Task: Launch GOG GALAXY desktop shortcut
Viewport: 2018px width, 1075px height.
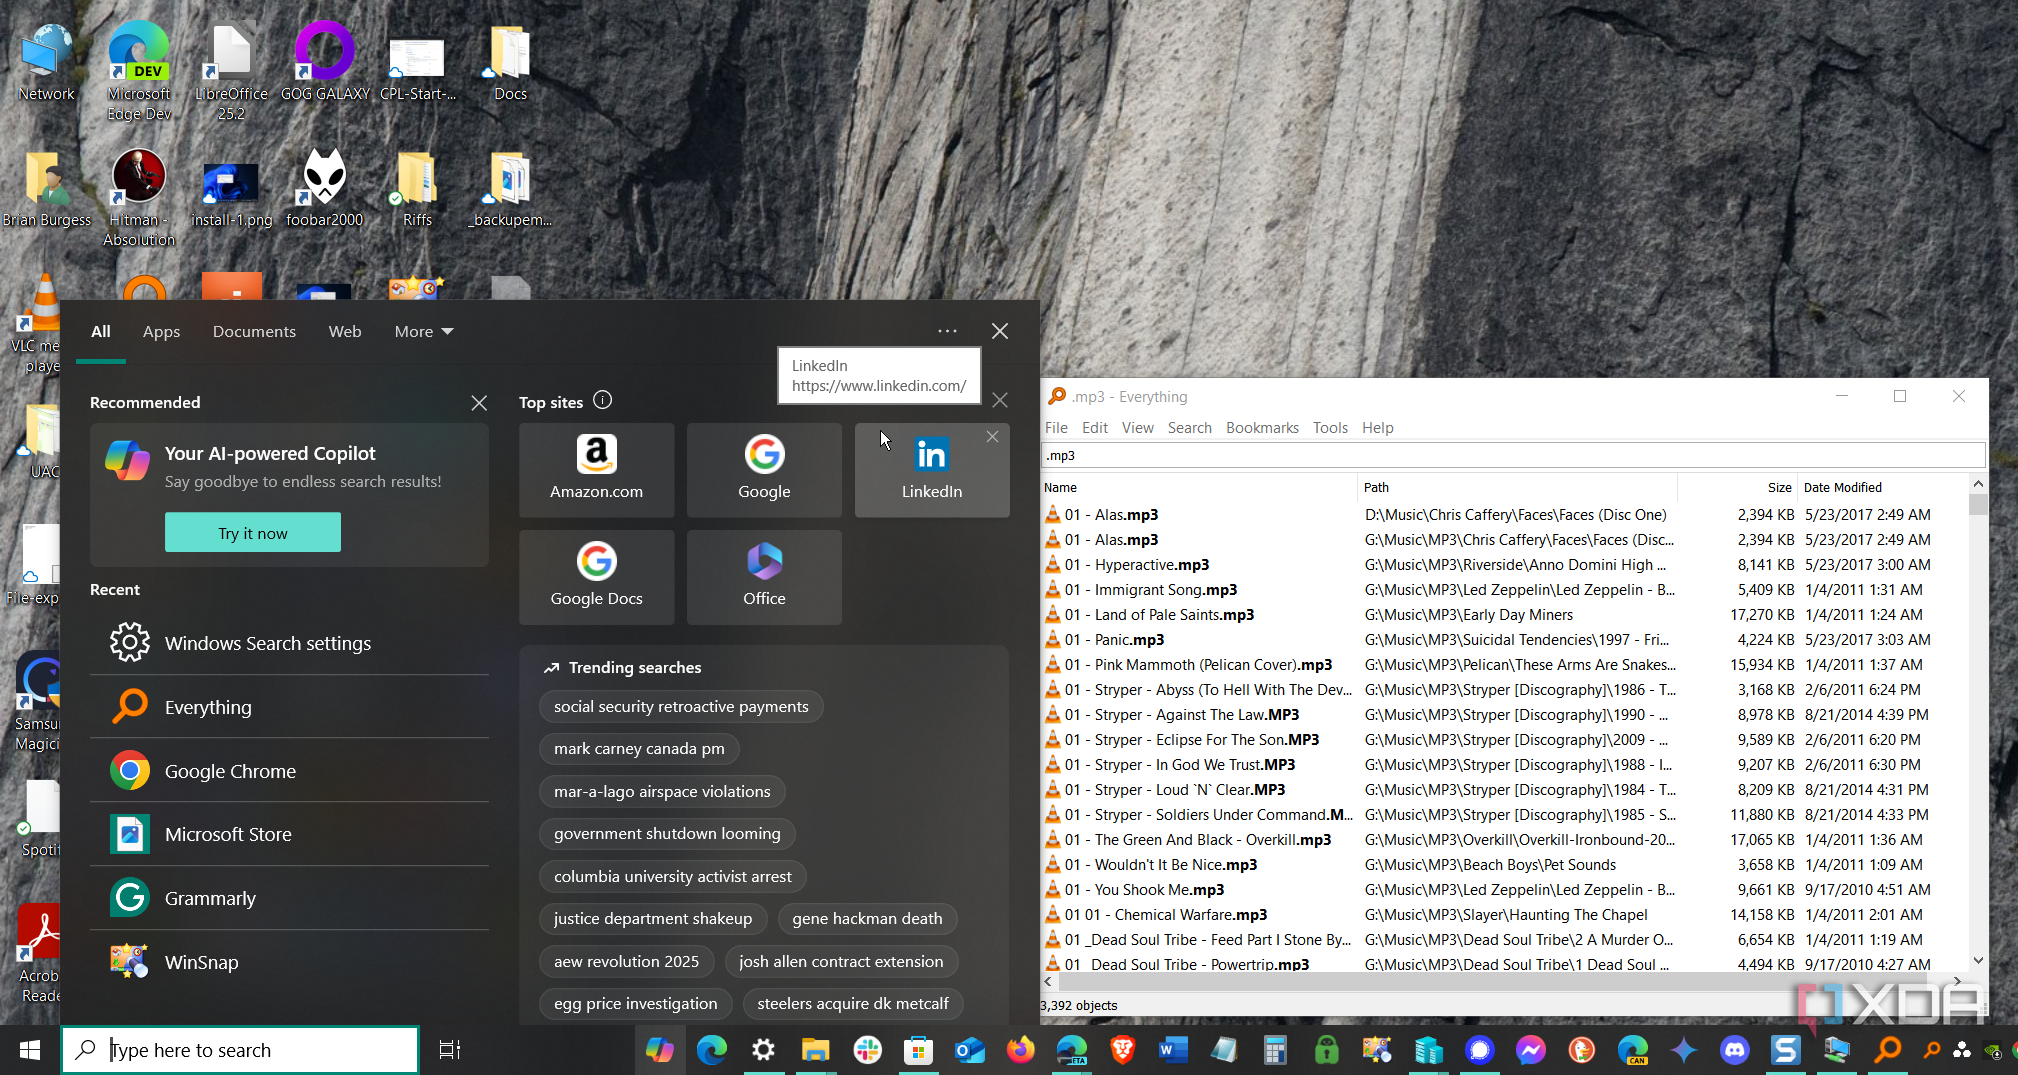Action: pos(324,62)
